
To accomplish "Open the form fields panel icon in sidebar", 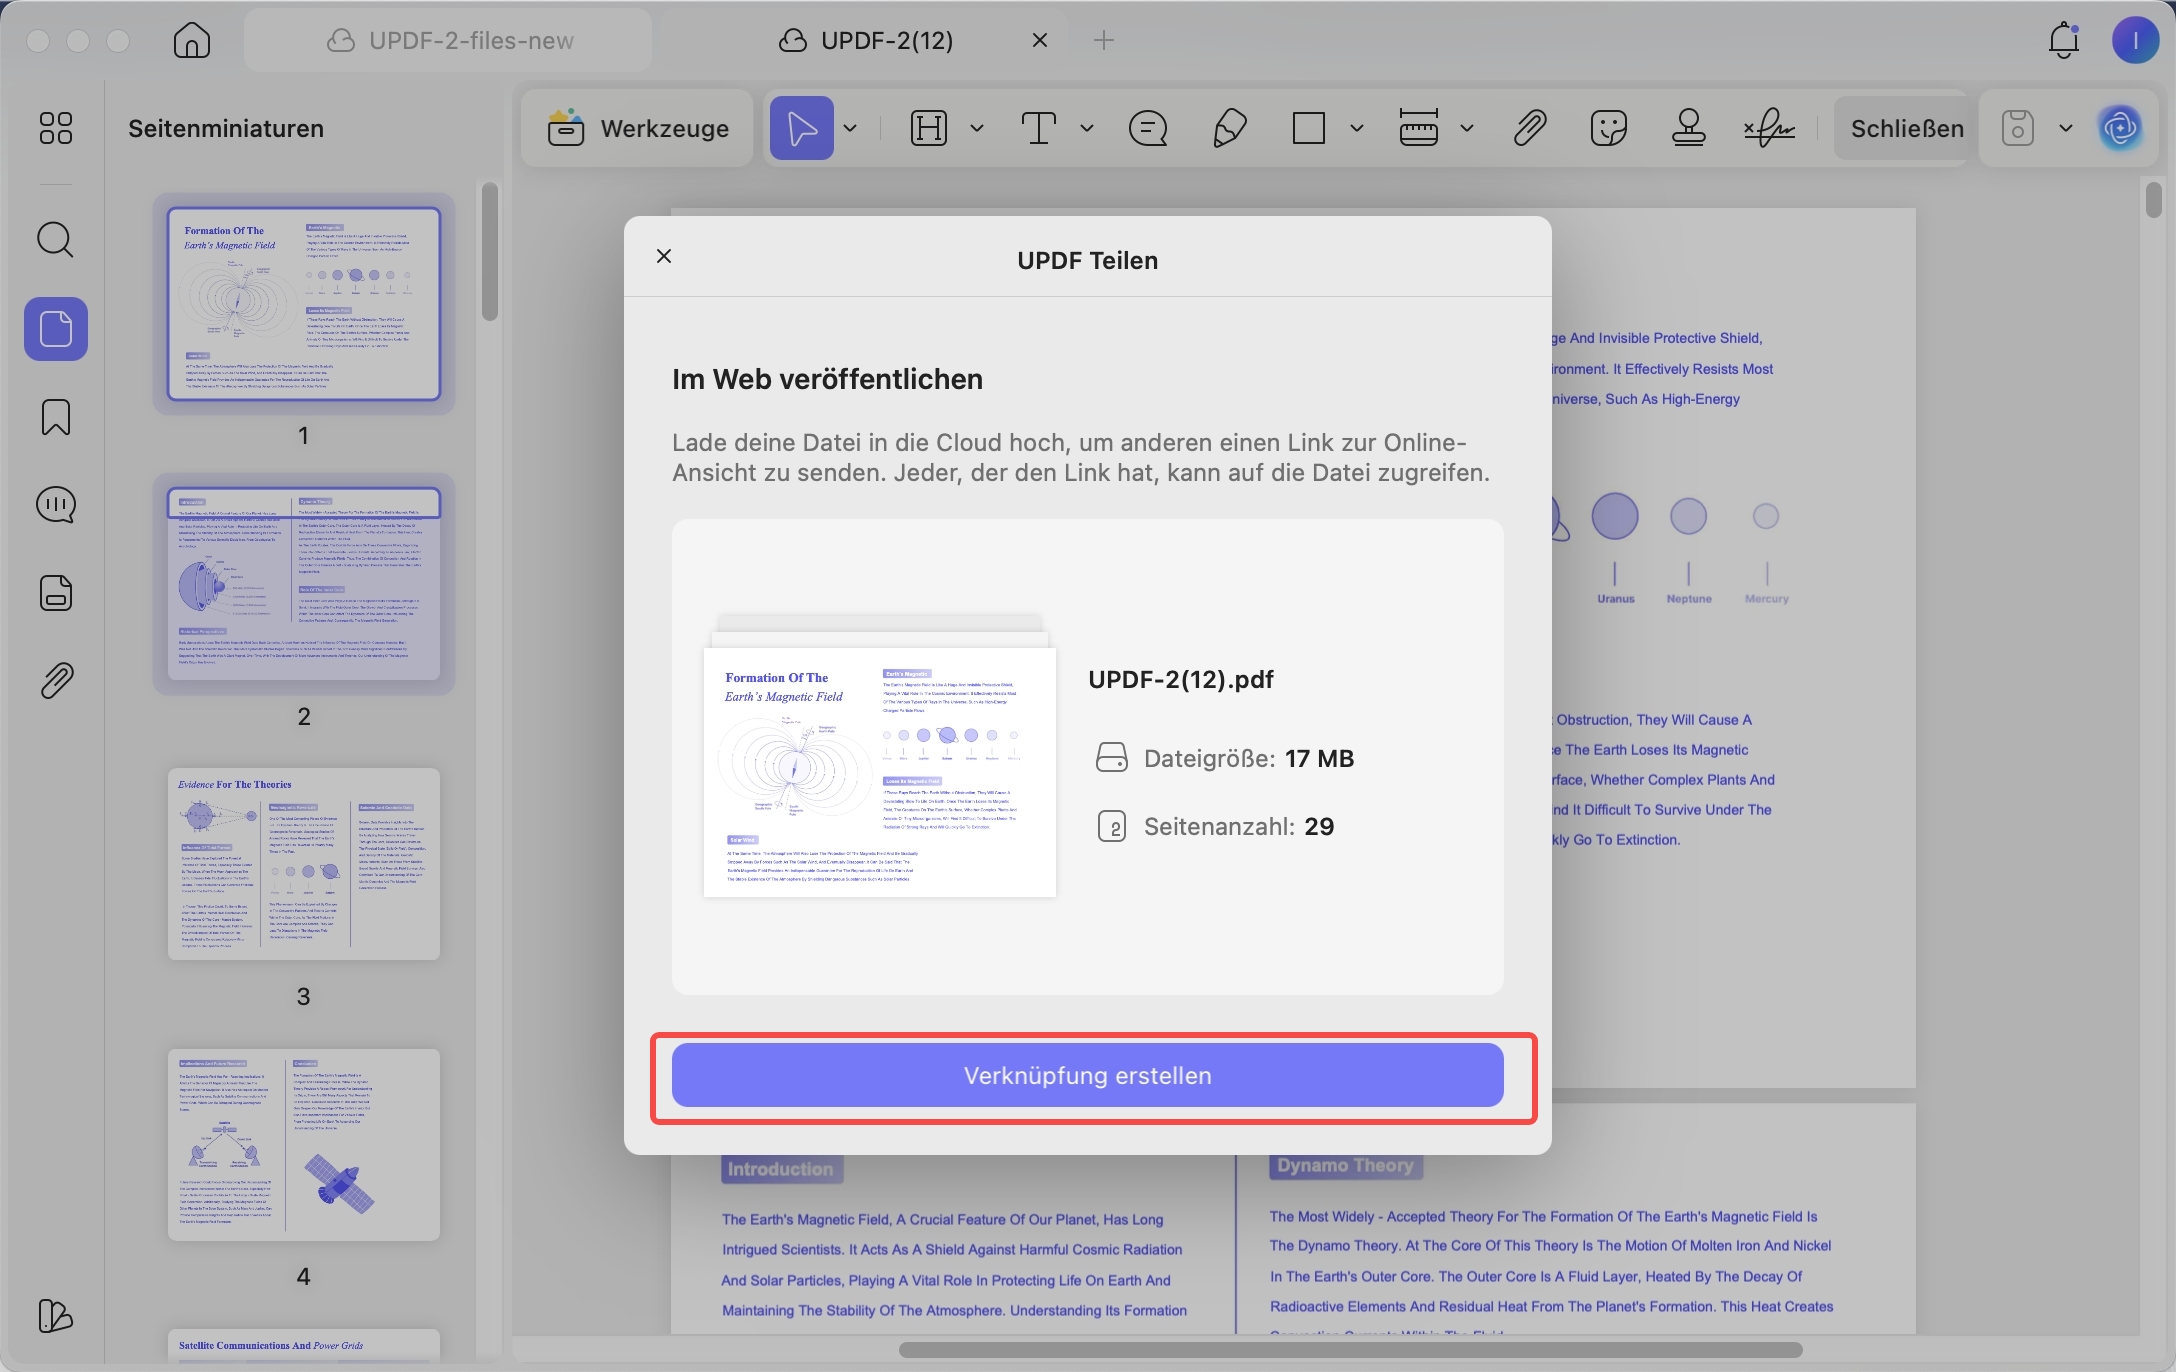I will [x=56, y=593].
